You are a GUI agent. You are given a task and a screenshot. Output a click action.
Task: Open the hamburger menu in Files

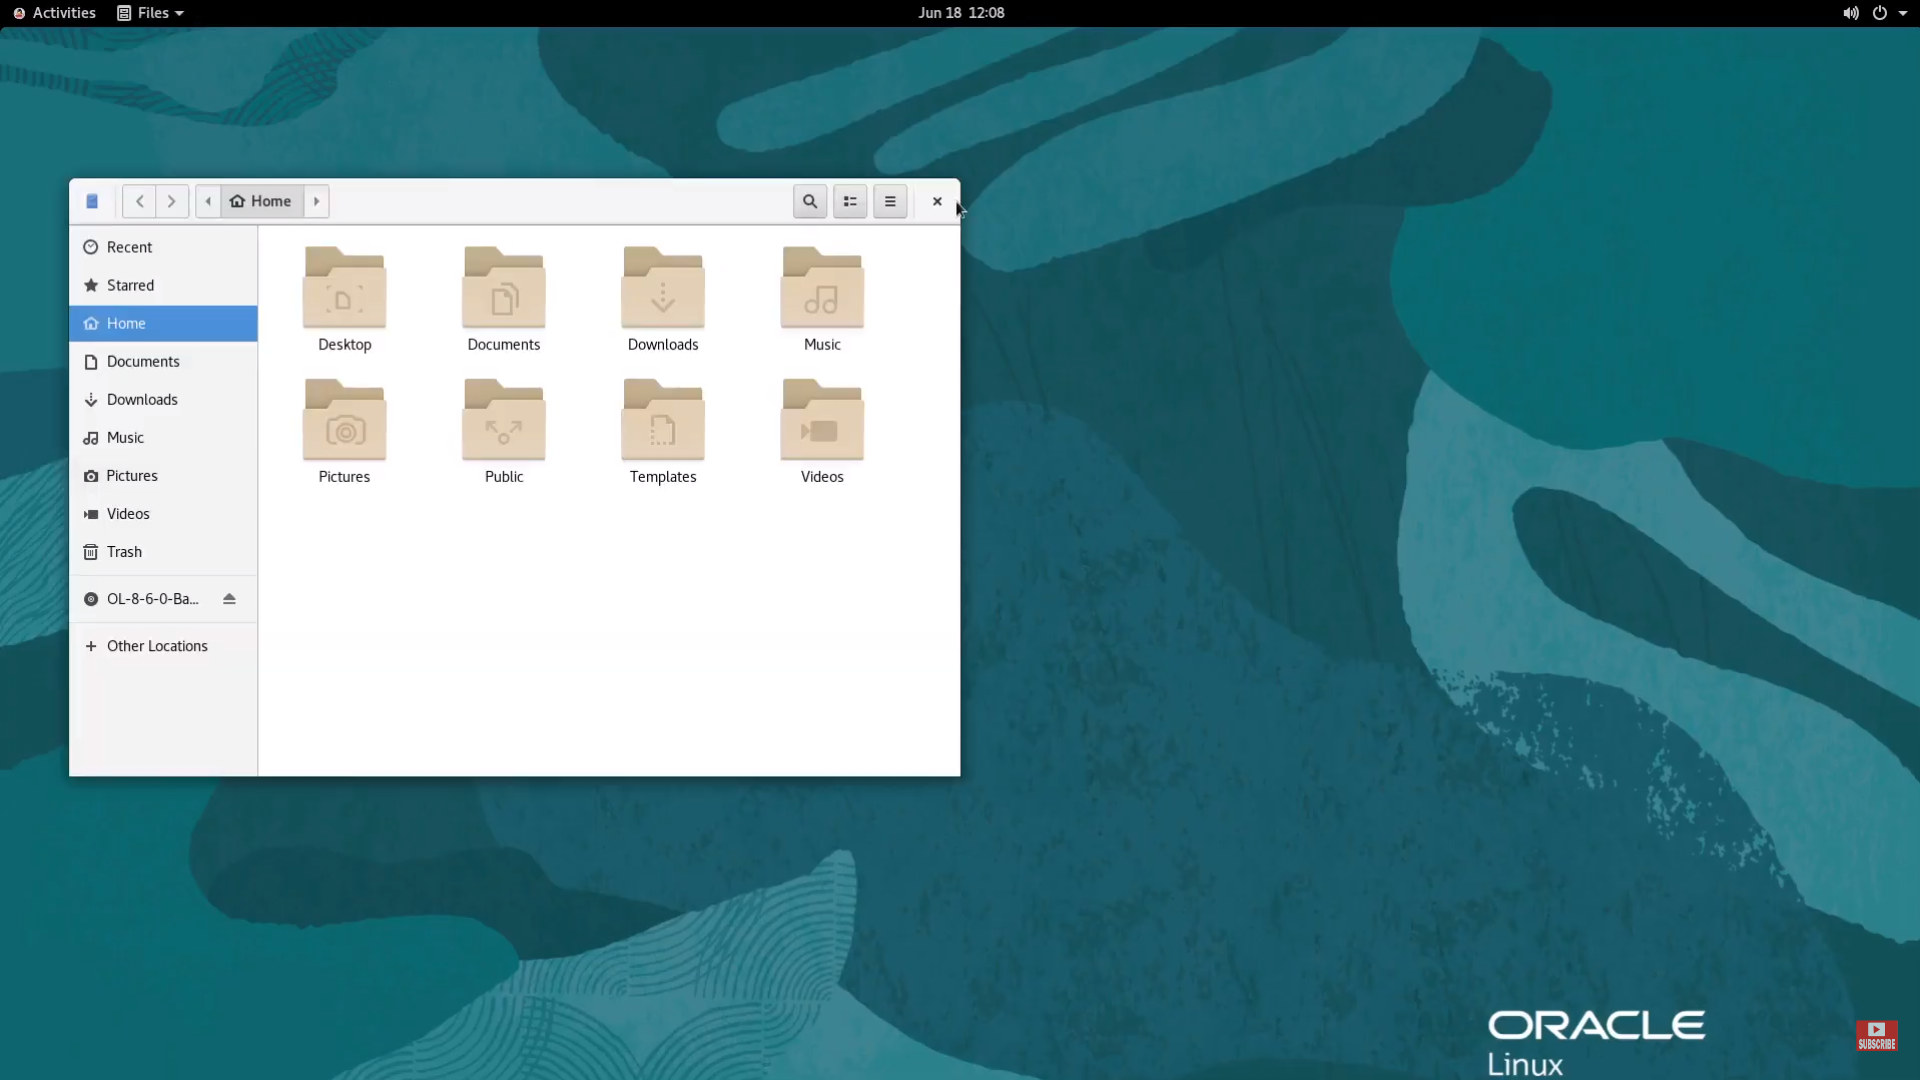(x=890, y=201)
